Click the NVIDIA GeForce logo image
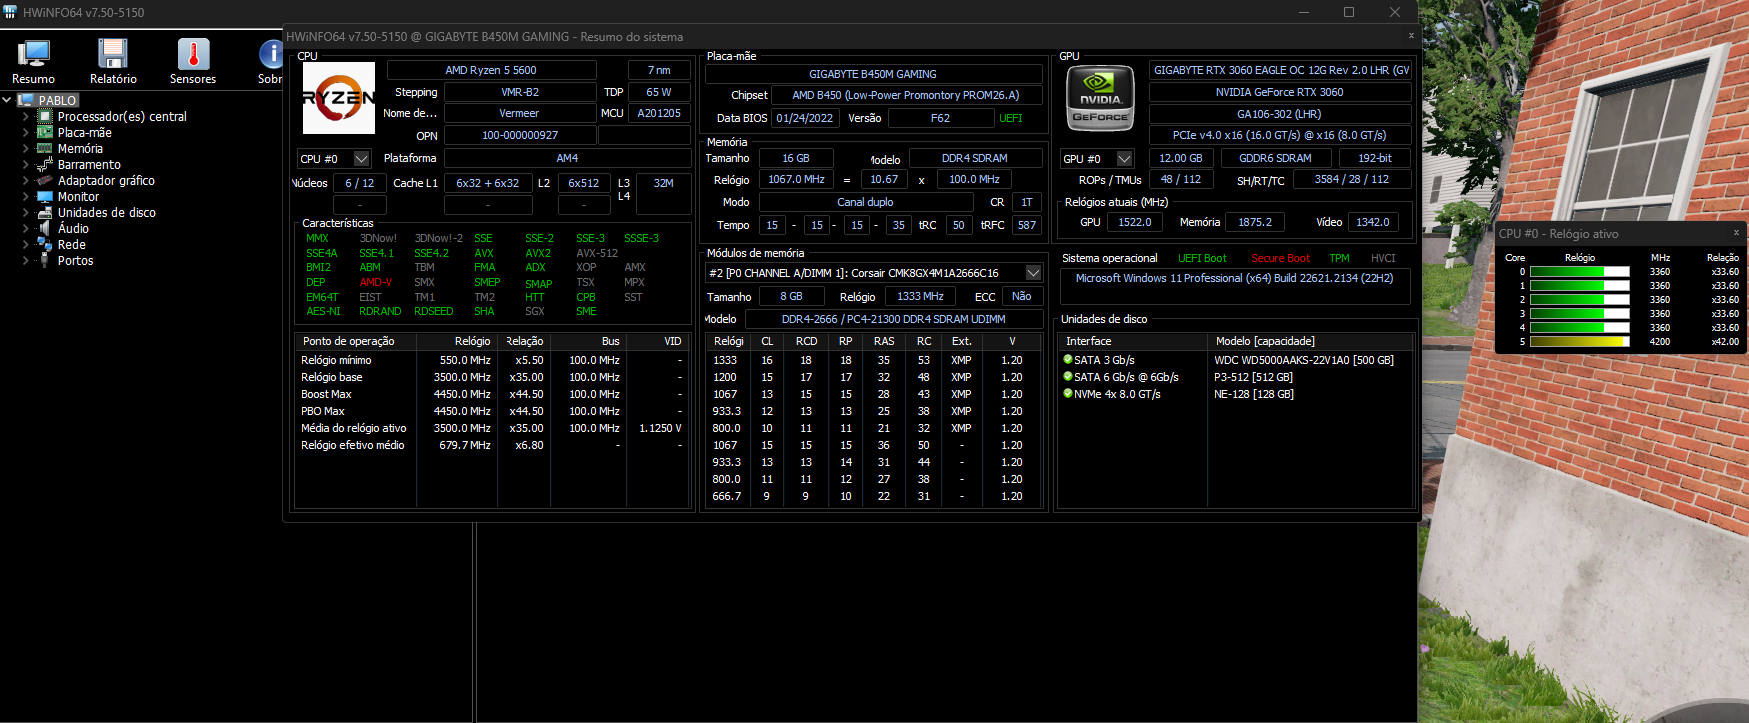The image size is (1749, 723). [1100, 98]
